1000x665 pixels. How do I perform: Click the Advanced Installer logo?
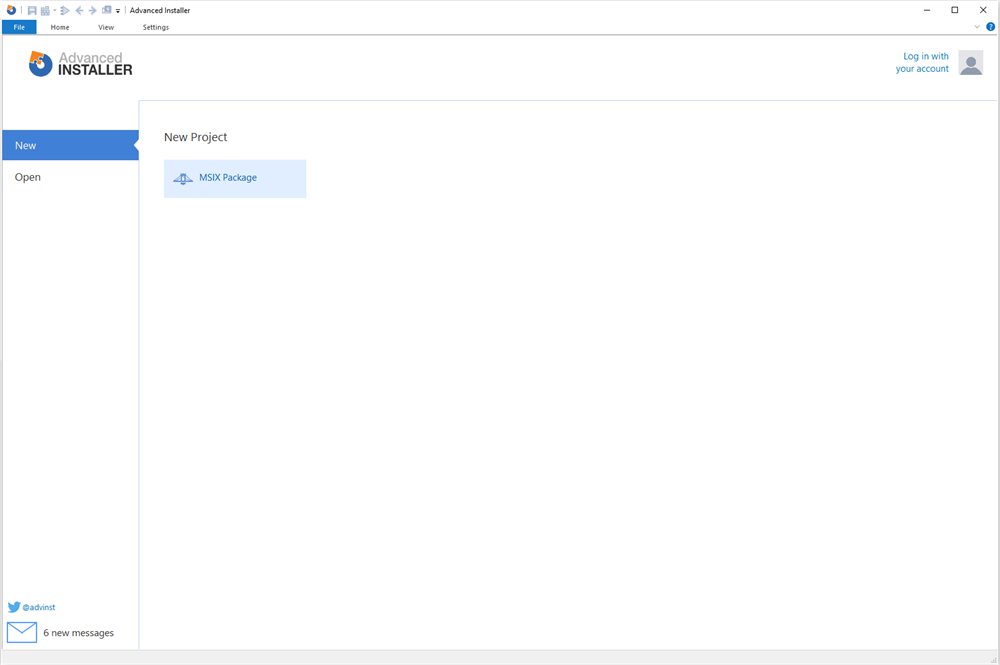80,64
